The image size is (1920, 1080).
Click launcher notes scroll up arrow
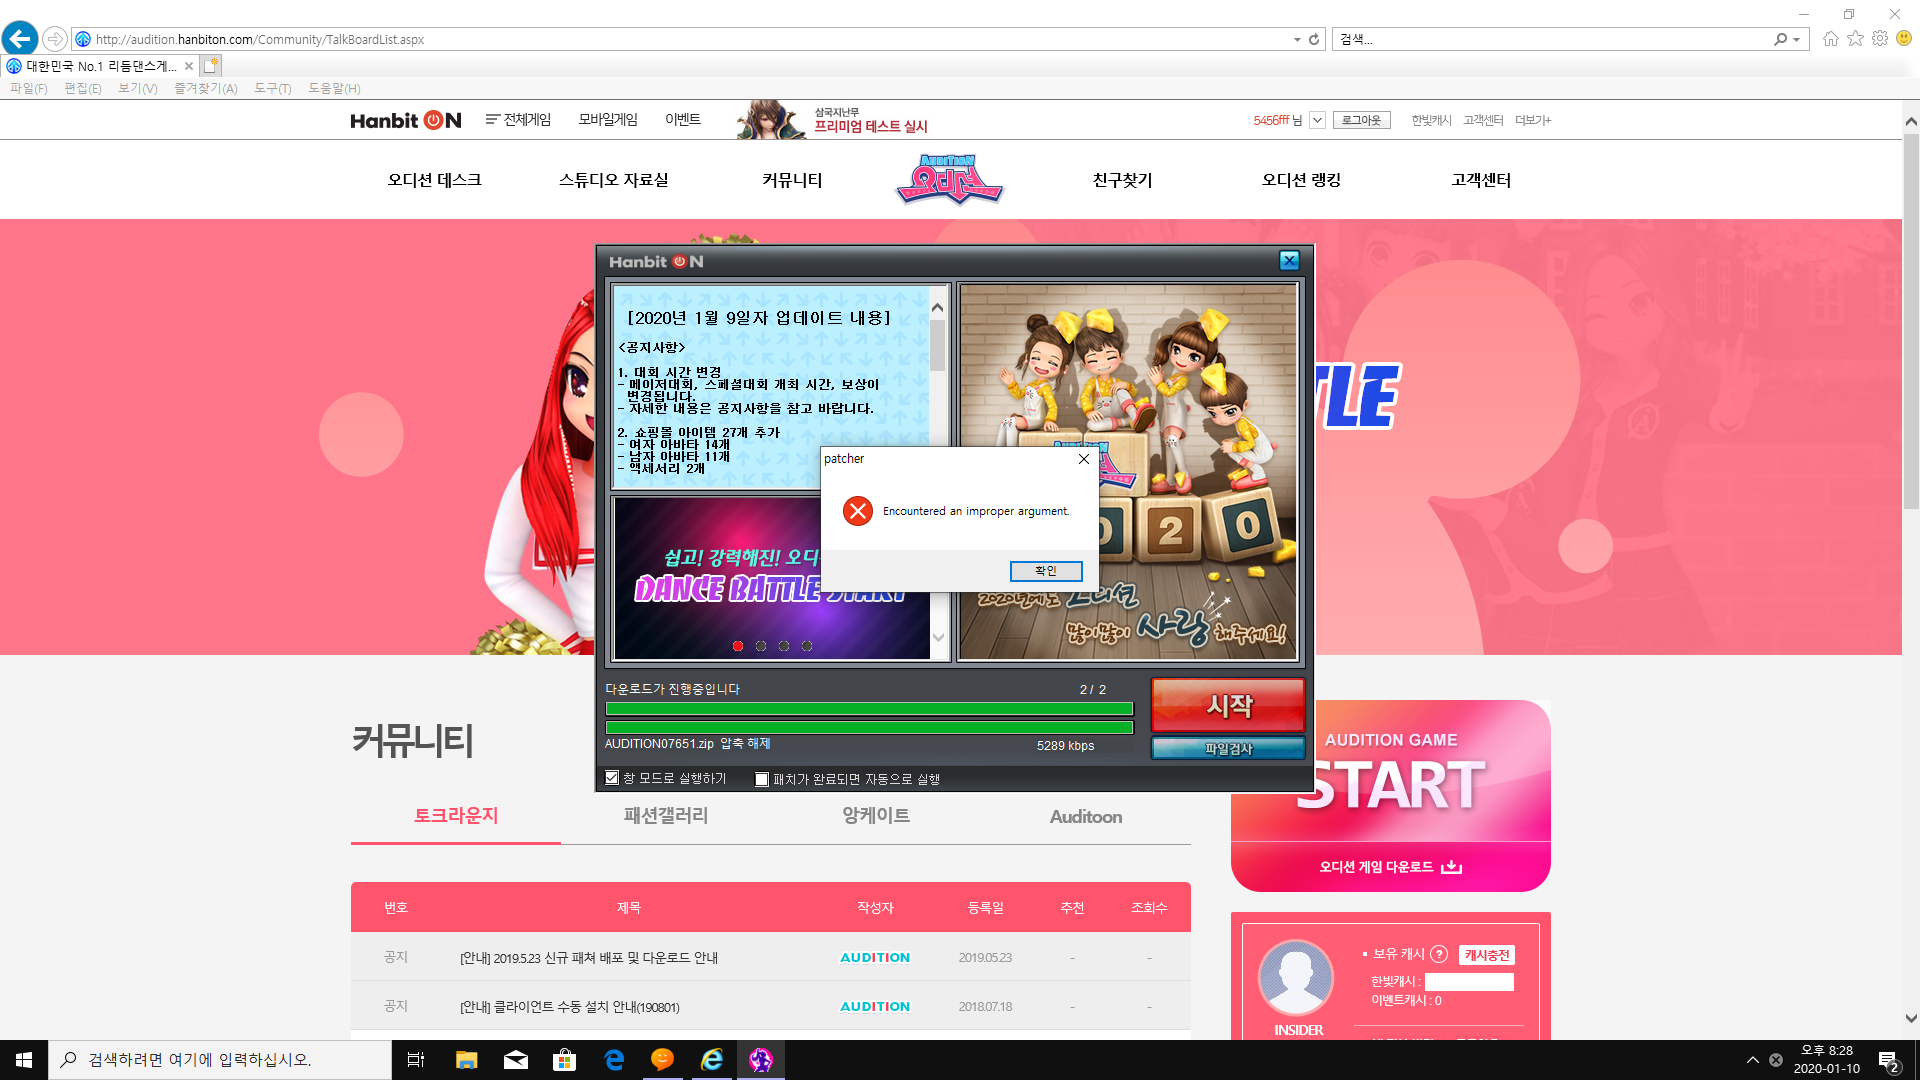tap(937, 307)
